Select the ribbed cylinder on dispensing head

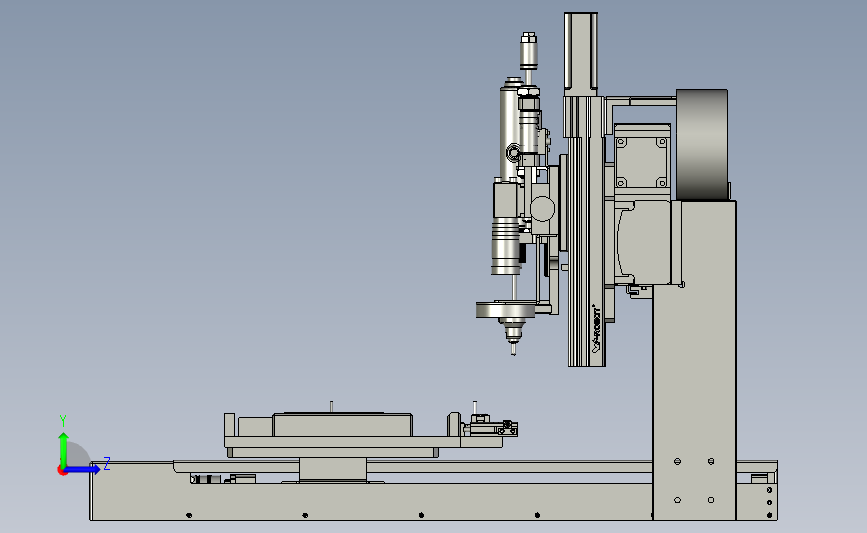pyautogui.click(x=505, y=246)
